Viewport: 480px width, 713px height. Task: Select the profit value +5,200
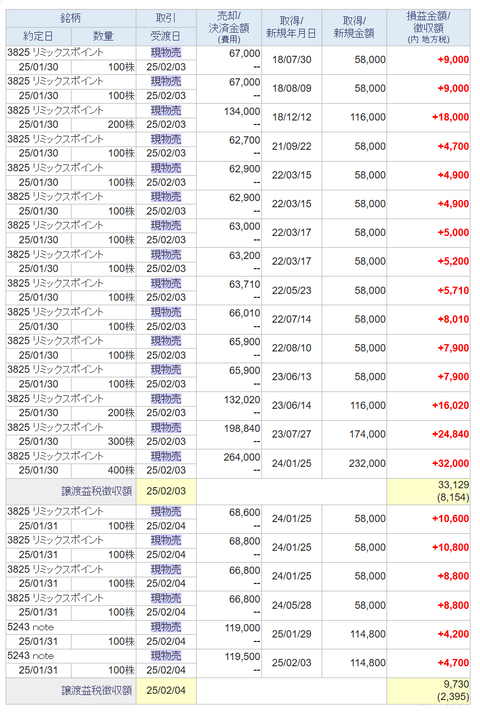453,261
